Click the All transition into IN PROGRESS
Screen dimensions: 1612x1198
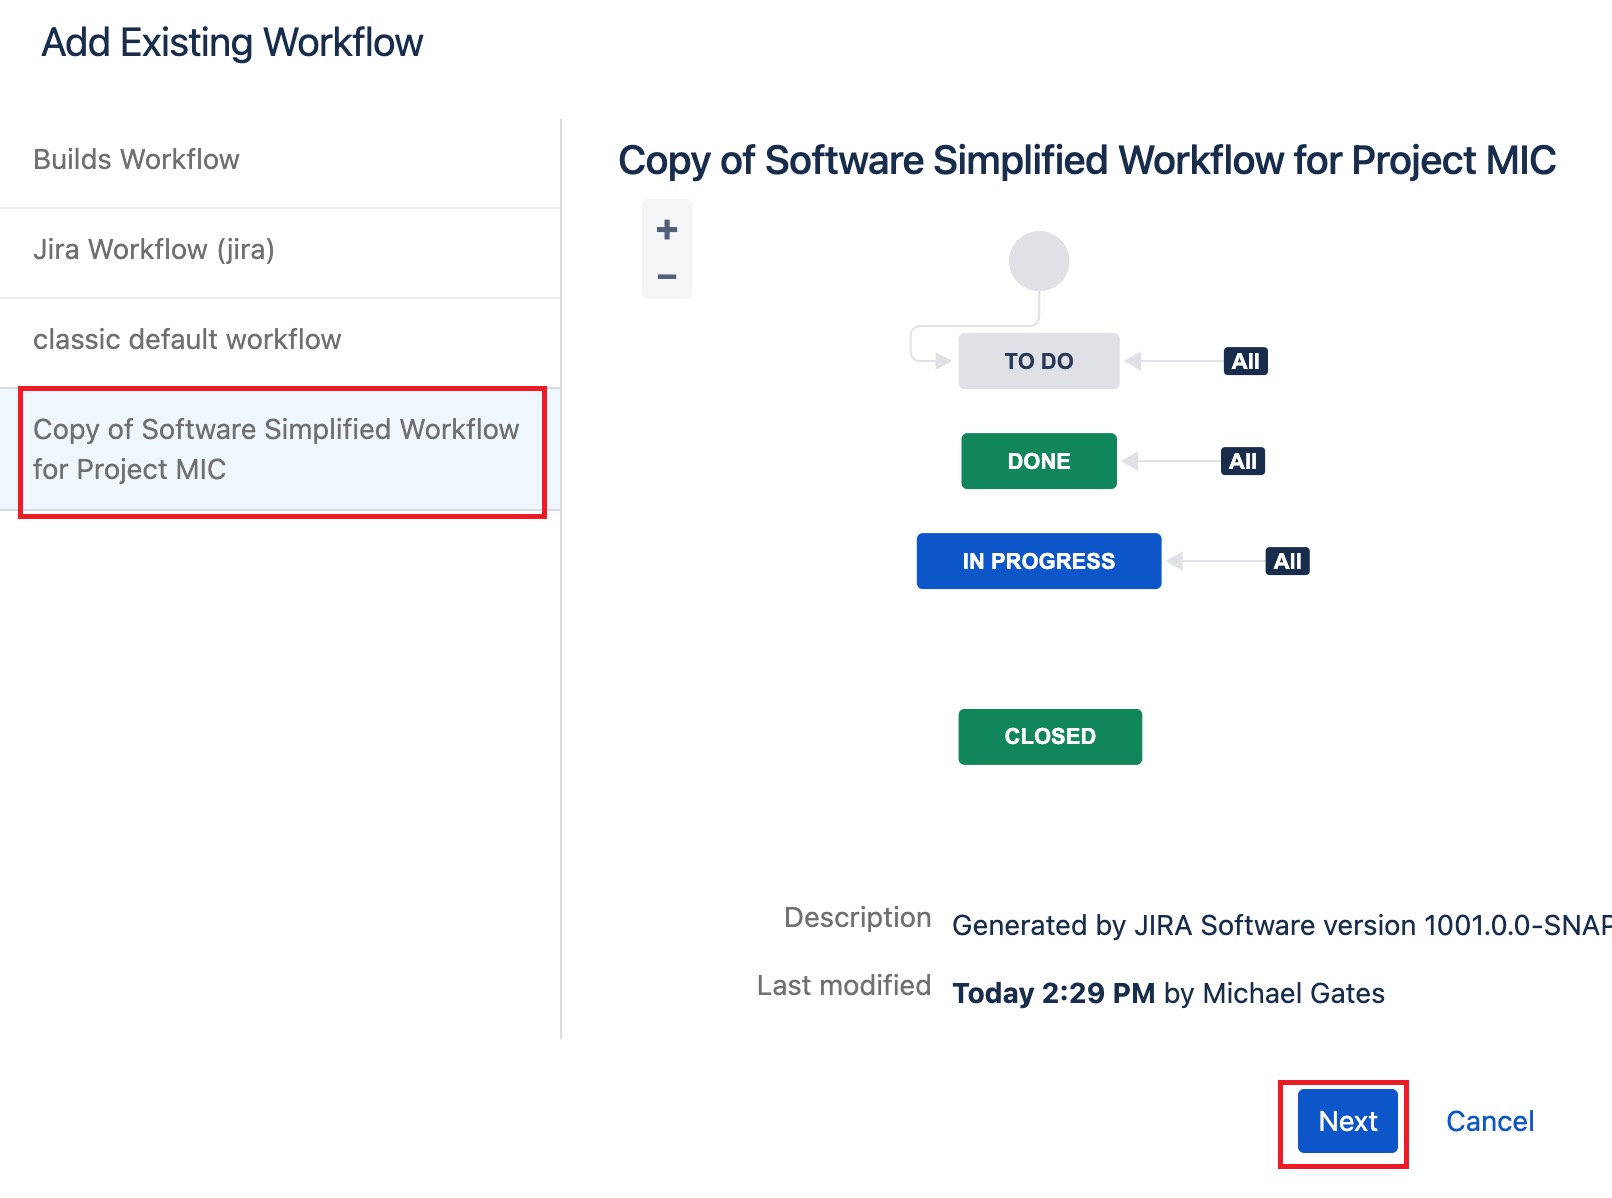click(1286, 561)
